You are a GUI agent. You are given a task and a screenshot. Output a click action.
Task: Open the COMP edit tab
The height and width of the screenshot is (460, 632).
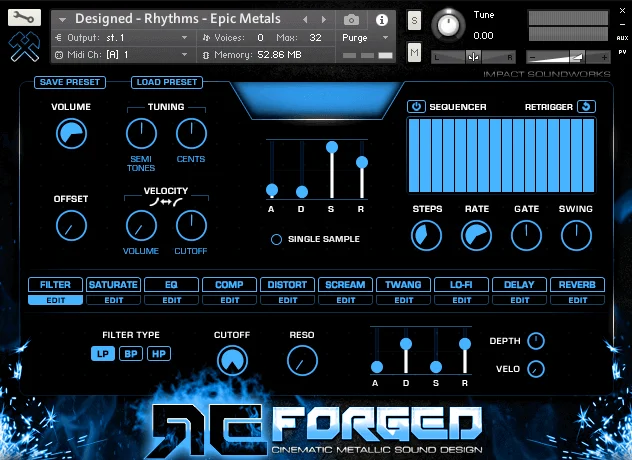(x=230, y=300)
